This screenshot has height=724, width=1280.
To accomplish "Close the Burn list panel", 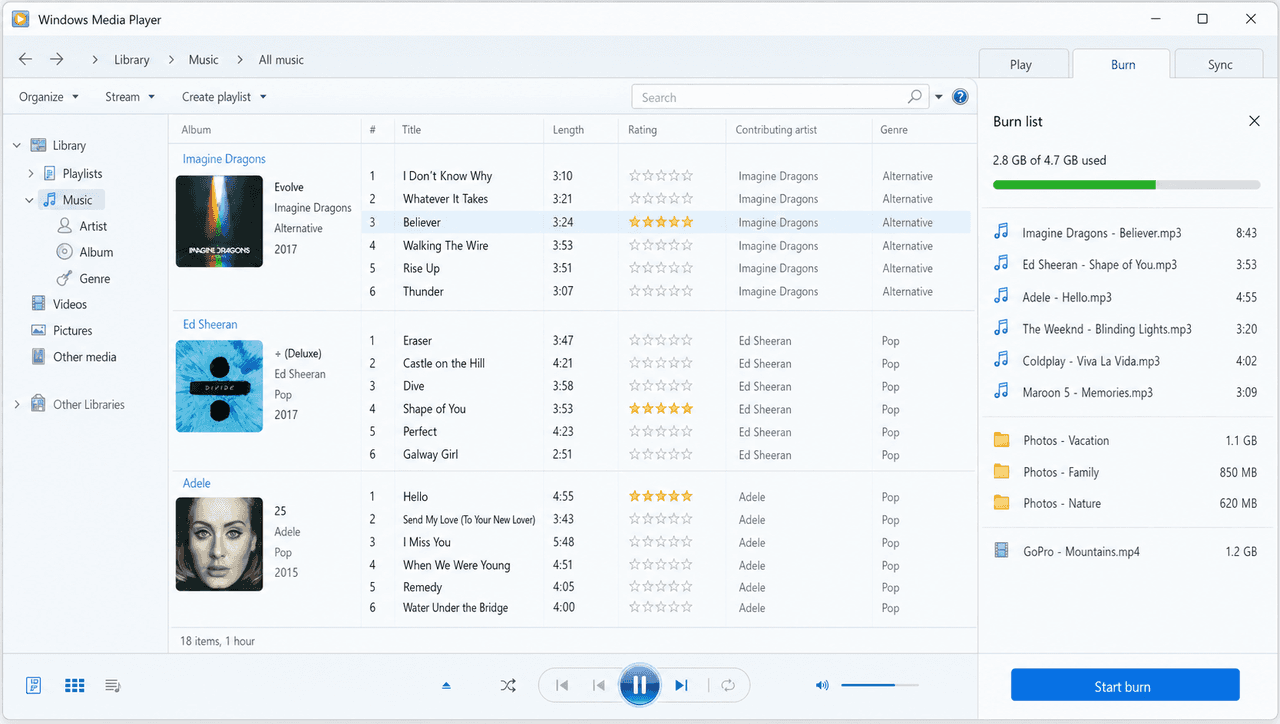I will (1254, 121).
